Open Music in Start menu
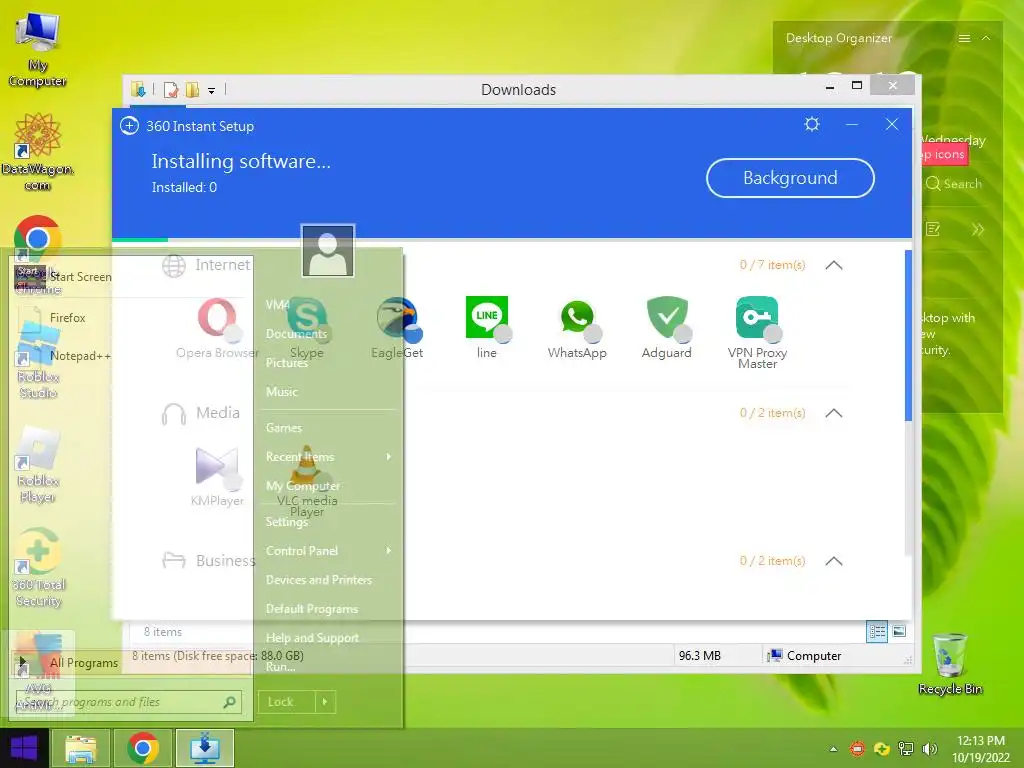This screenshot has width=1024, height=768. [281, 392]
